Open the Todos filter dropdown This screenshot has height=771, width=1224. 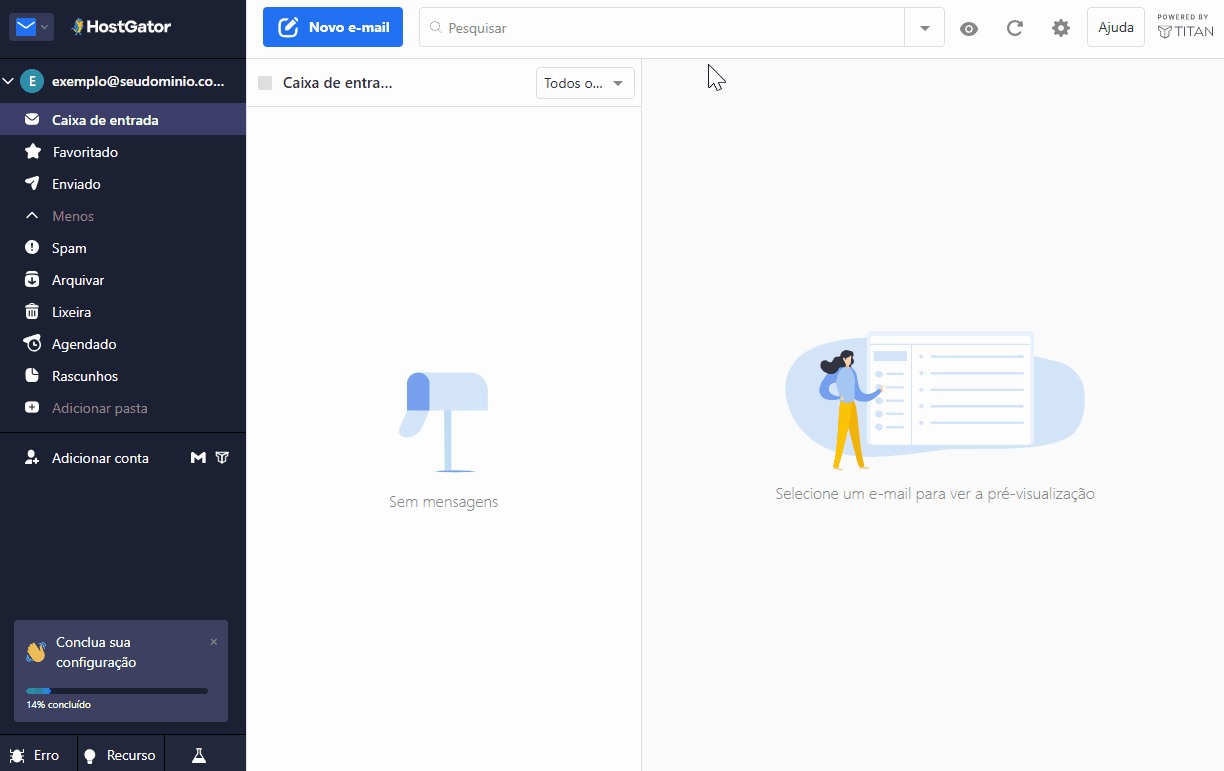point(585,83)
